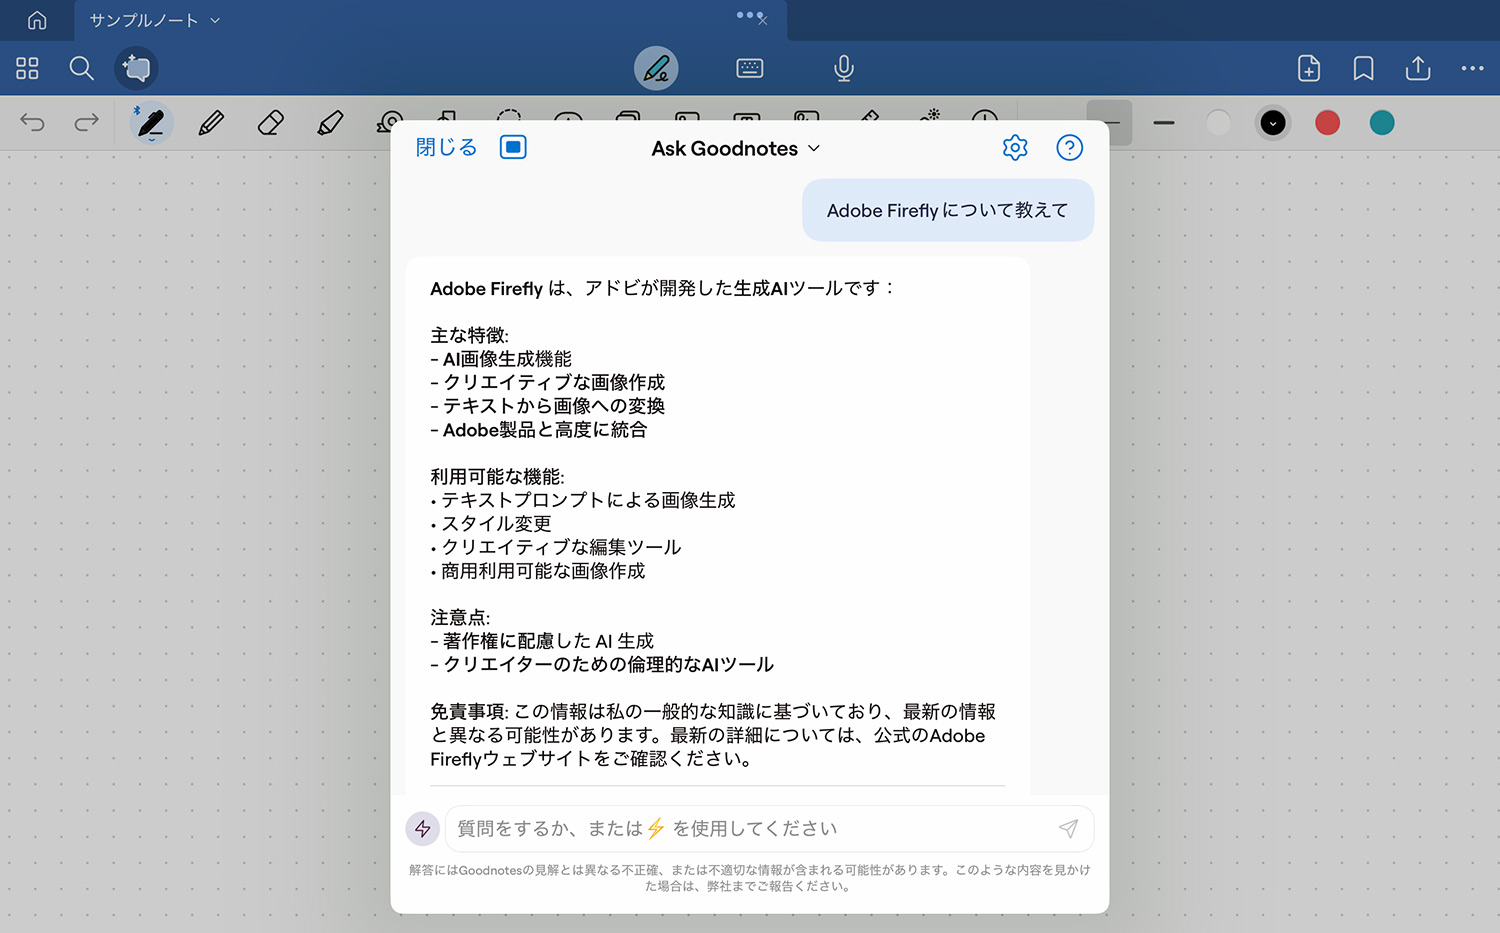
Task: Select the eraser tool
Action: coord(270,123)
